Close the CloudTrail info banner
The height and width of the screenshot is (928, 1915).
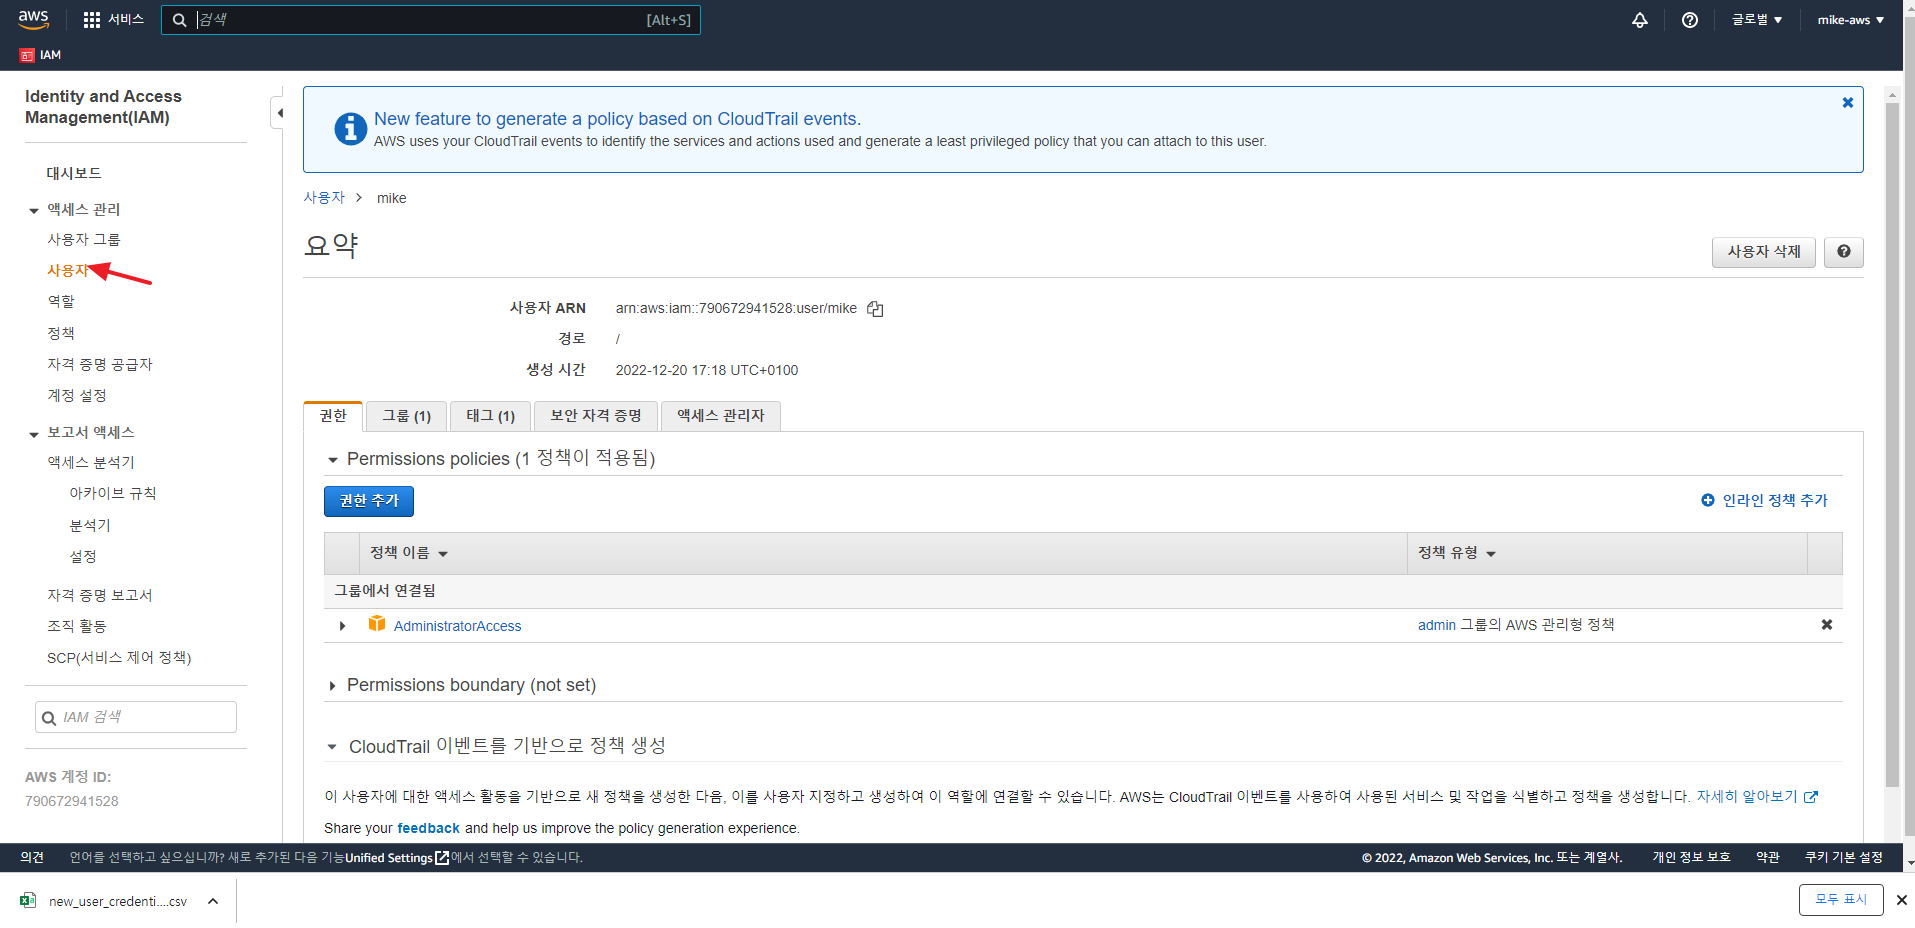pos(1847,102)
